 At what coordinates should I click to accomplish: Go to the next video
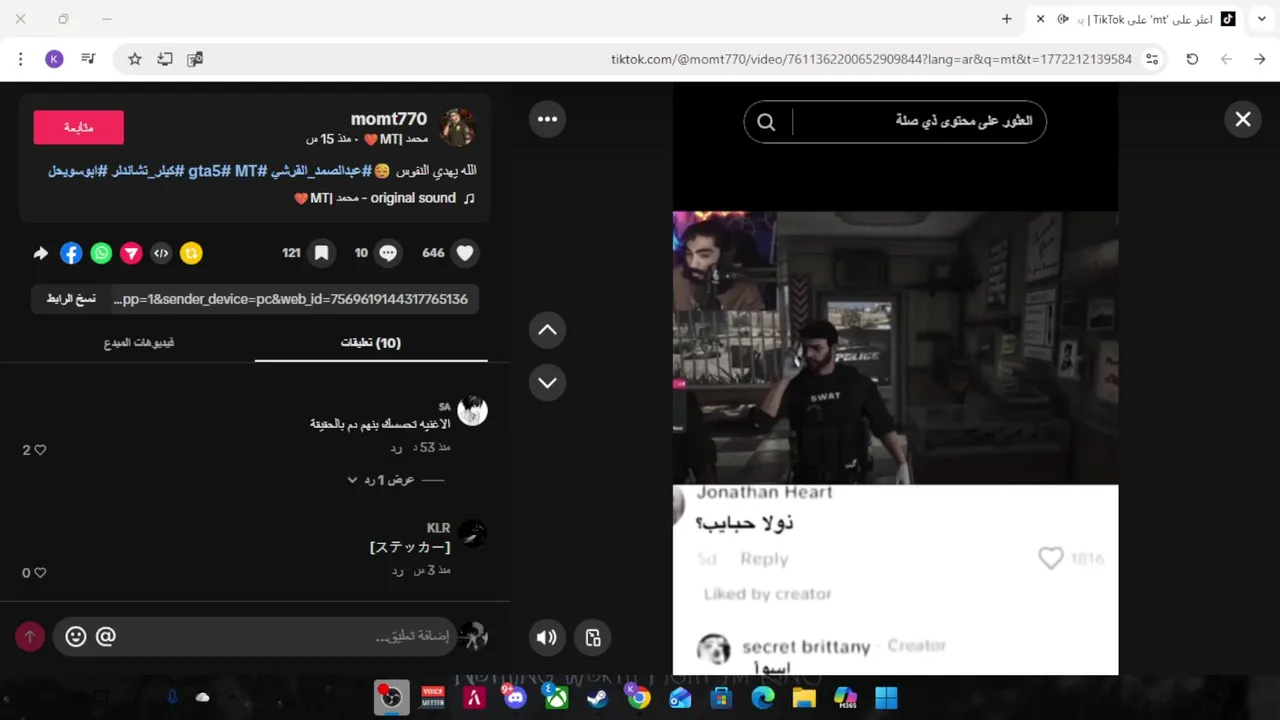pyautogui.click(x=547, y=382)
